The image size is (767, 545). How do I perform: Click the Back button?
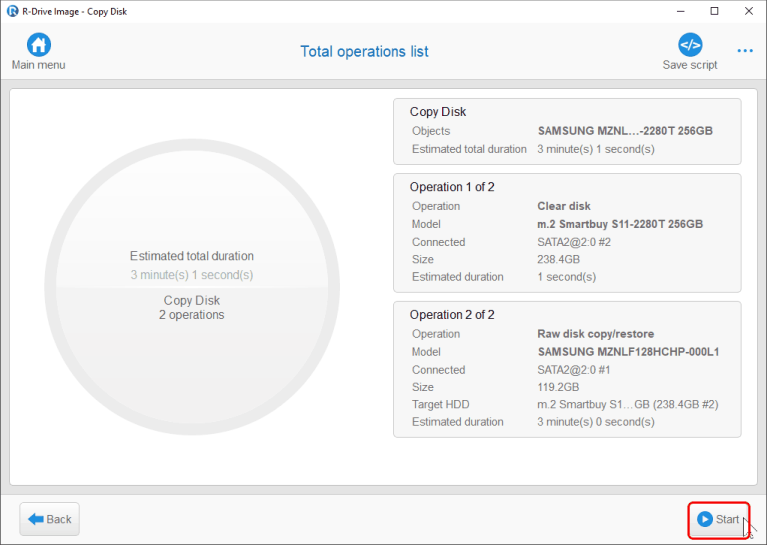point(49,519)
